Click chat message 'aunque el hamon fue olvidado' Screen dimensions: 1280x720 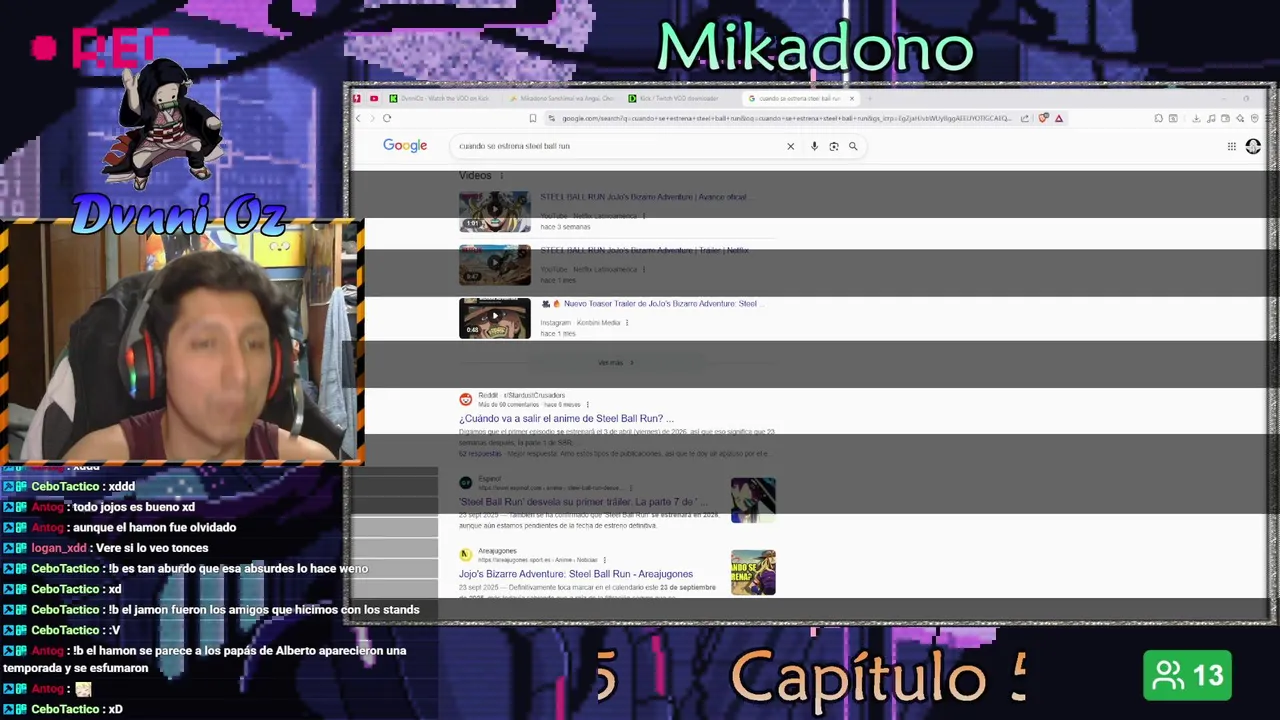tap(154, 527)
